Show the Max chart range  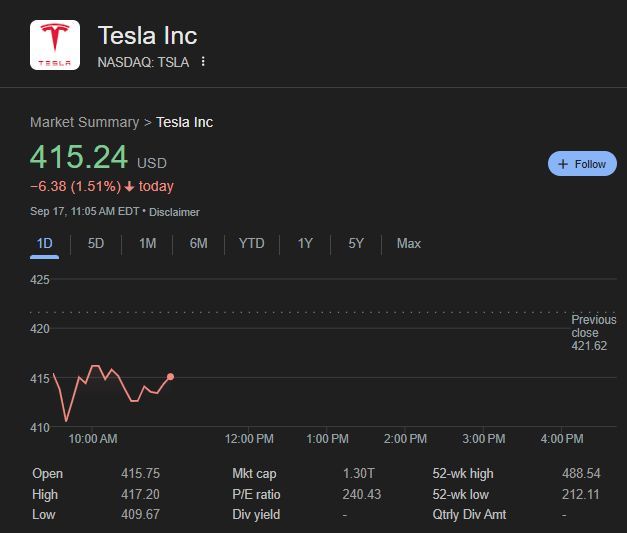(x=408, y=243)
